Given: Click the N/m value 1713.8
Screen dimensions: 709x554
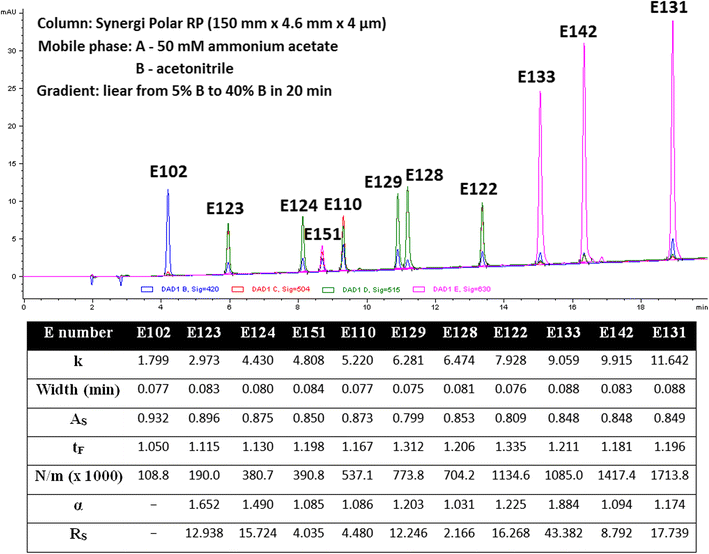Looking at the screenshot, I should coord(670,475).
